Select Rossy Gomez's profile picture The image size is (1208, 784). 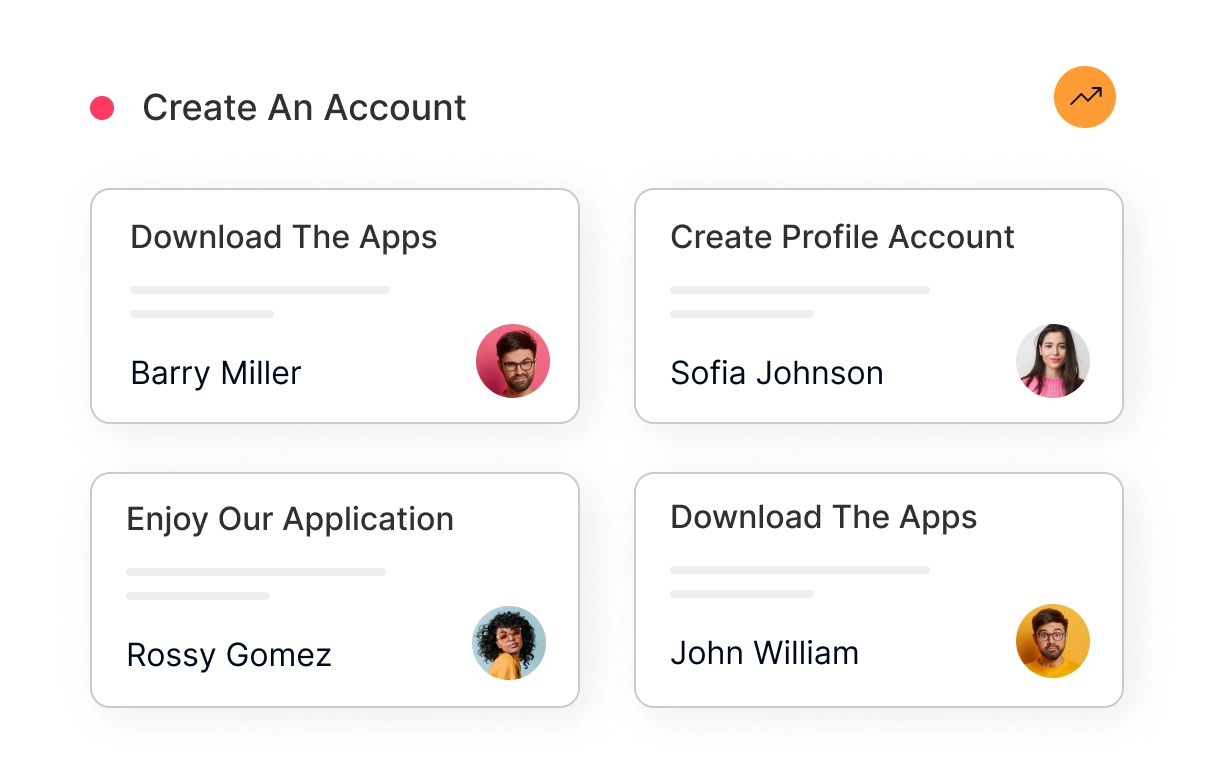tap(509, 643)
